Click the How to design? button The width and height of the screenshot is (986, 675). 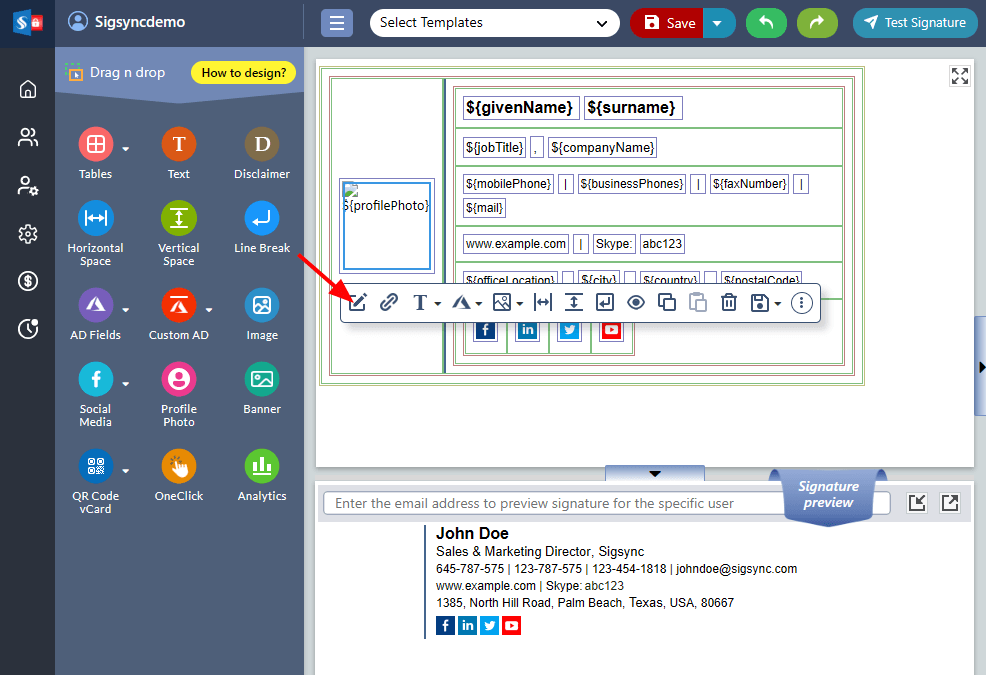pyautogui.click(x=243, y=72)
